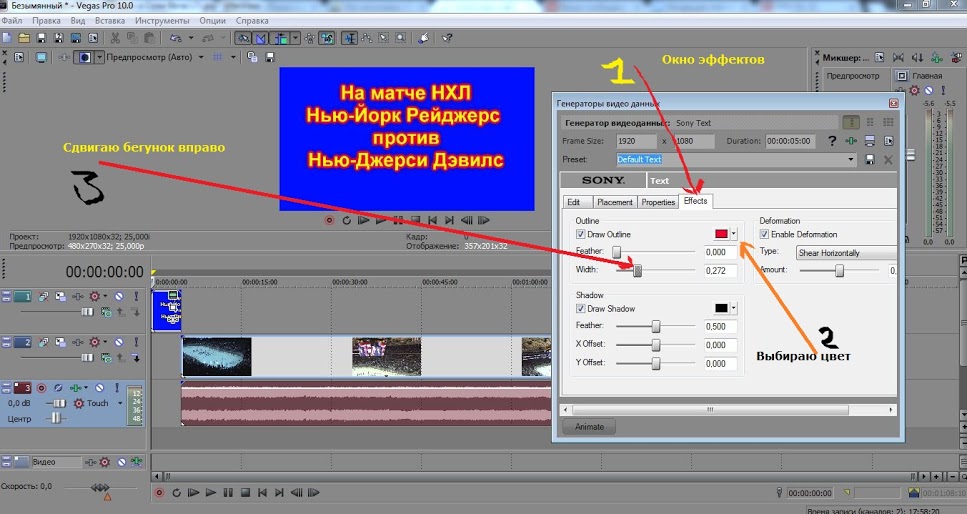Arm audio track 3 for record
The image size is (967, 514).
(x=41, y=388)
